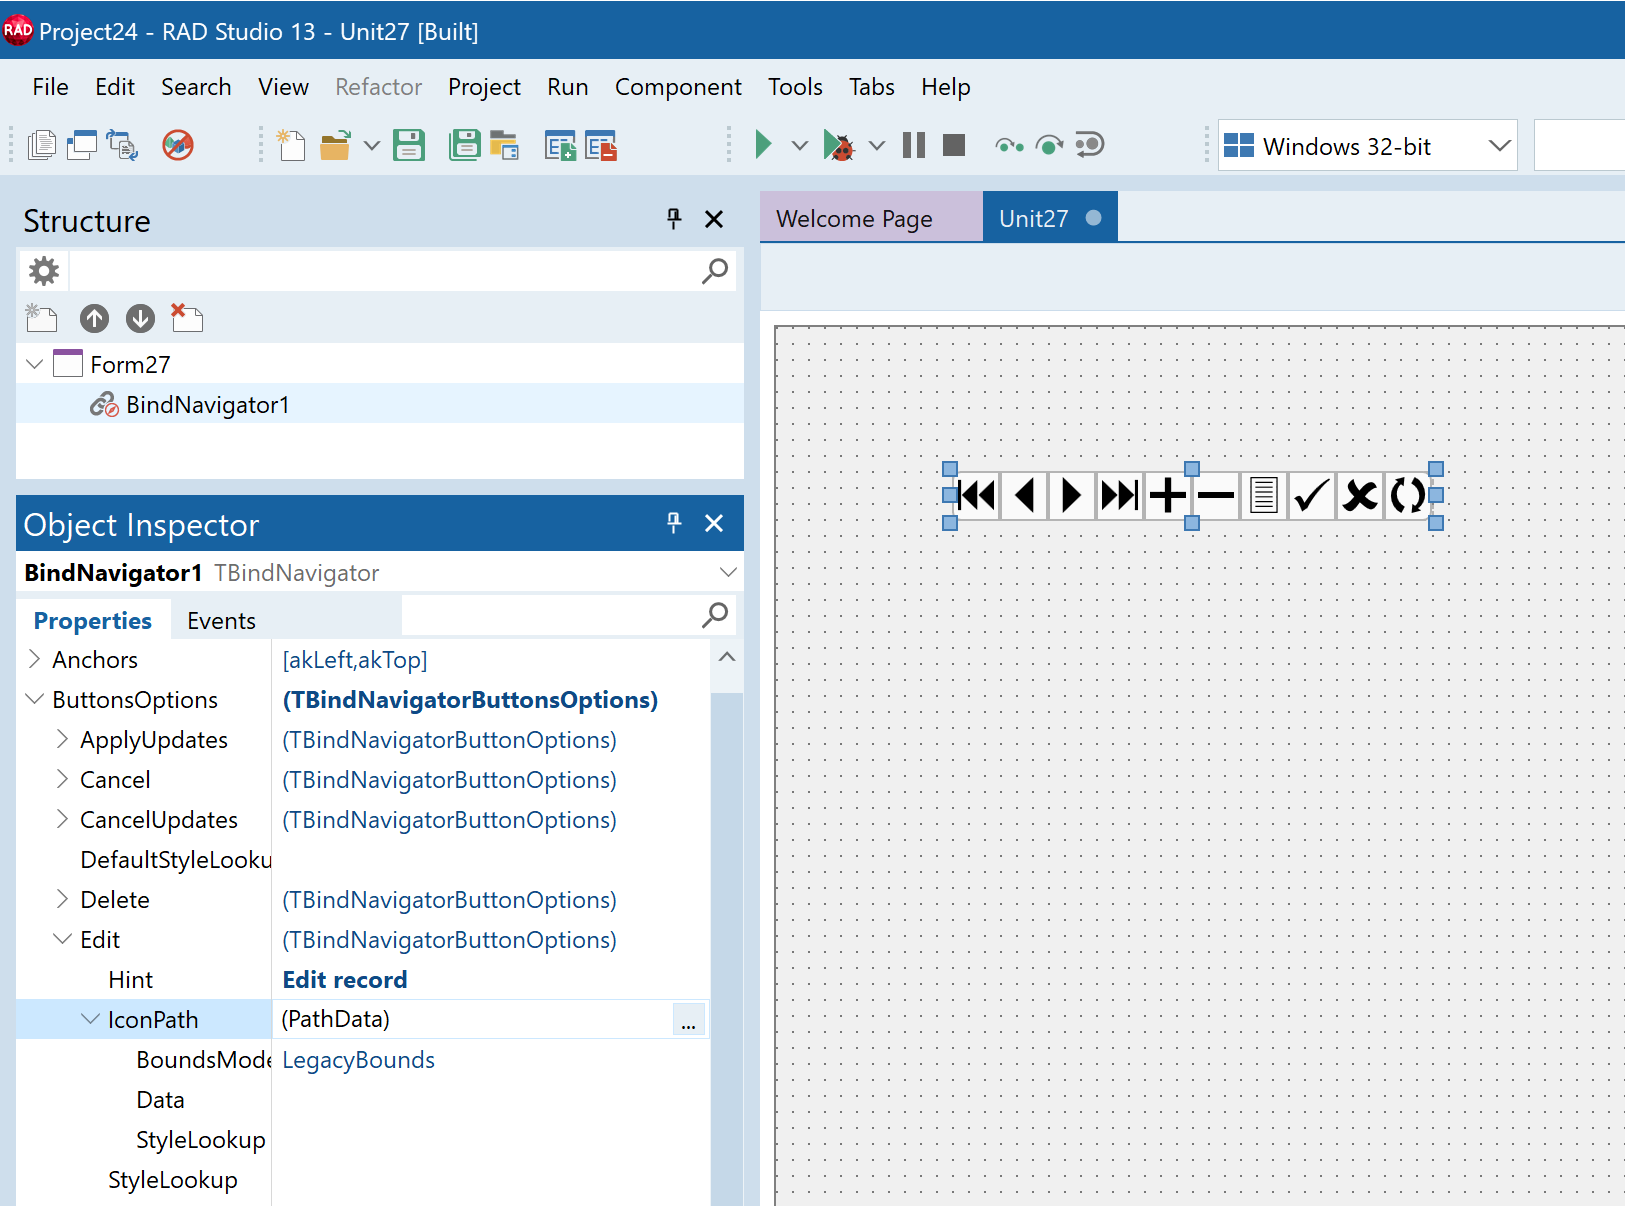This screenshot has width=1625, height=1206.
Task: Click the ladybug debug Run icon
Action: click(x=838, y=146)
